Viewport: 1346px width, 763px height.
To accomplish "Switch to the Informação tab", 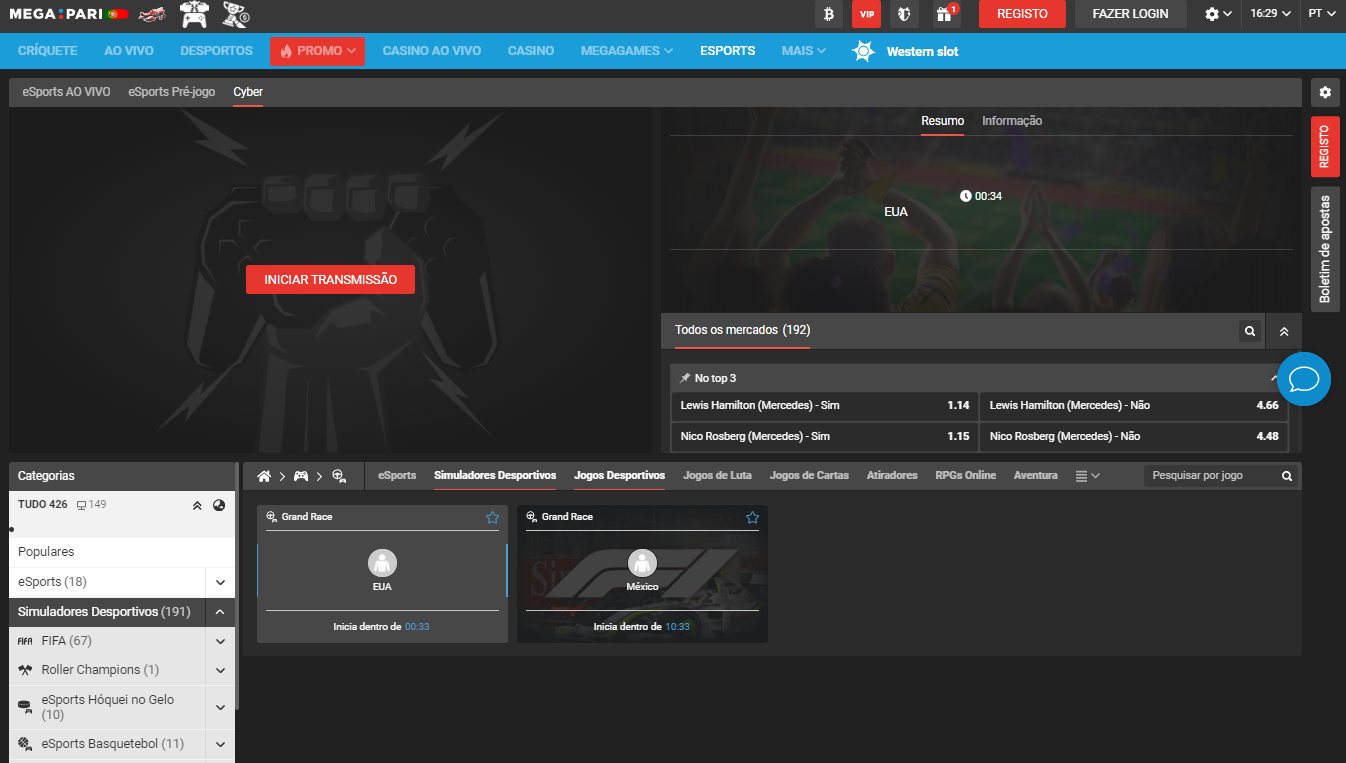I will [1011, 121].
